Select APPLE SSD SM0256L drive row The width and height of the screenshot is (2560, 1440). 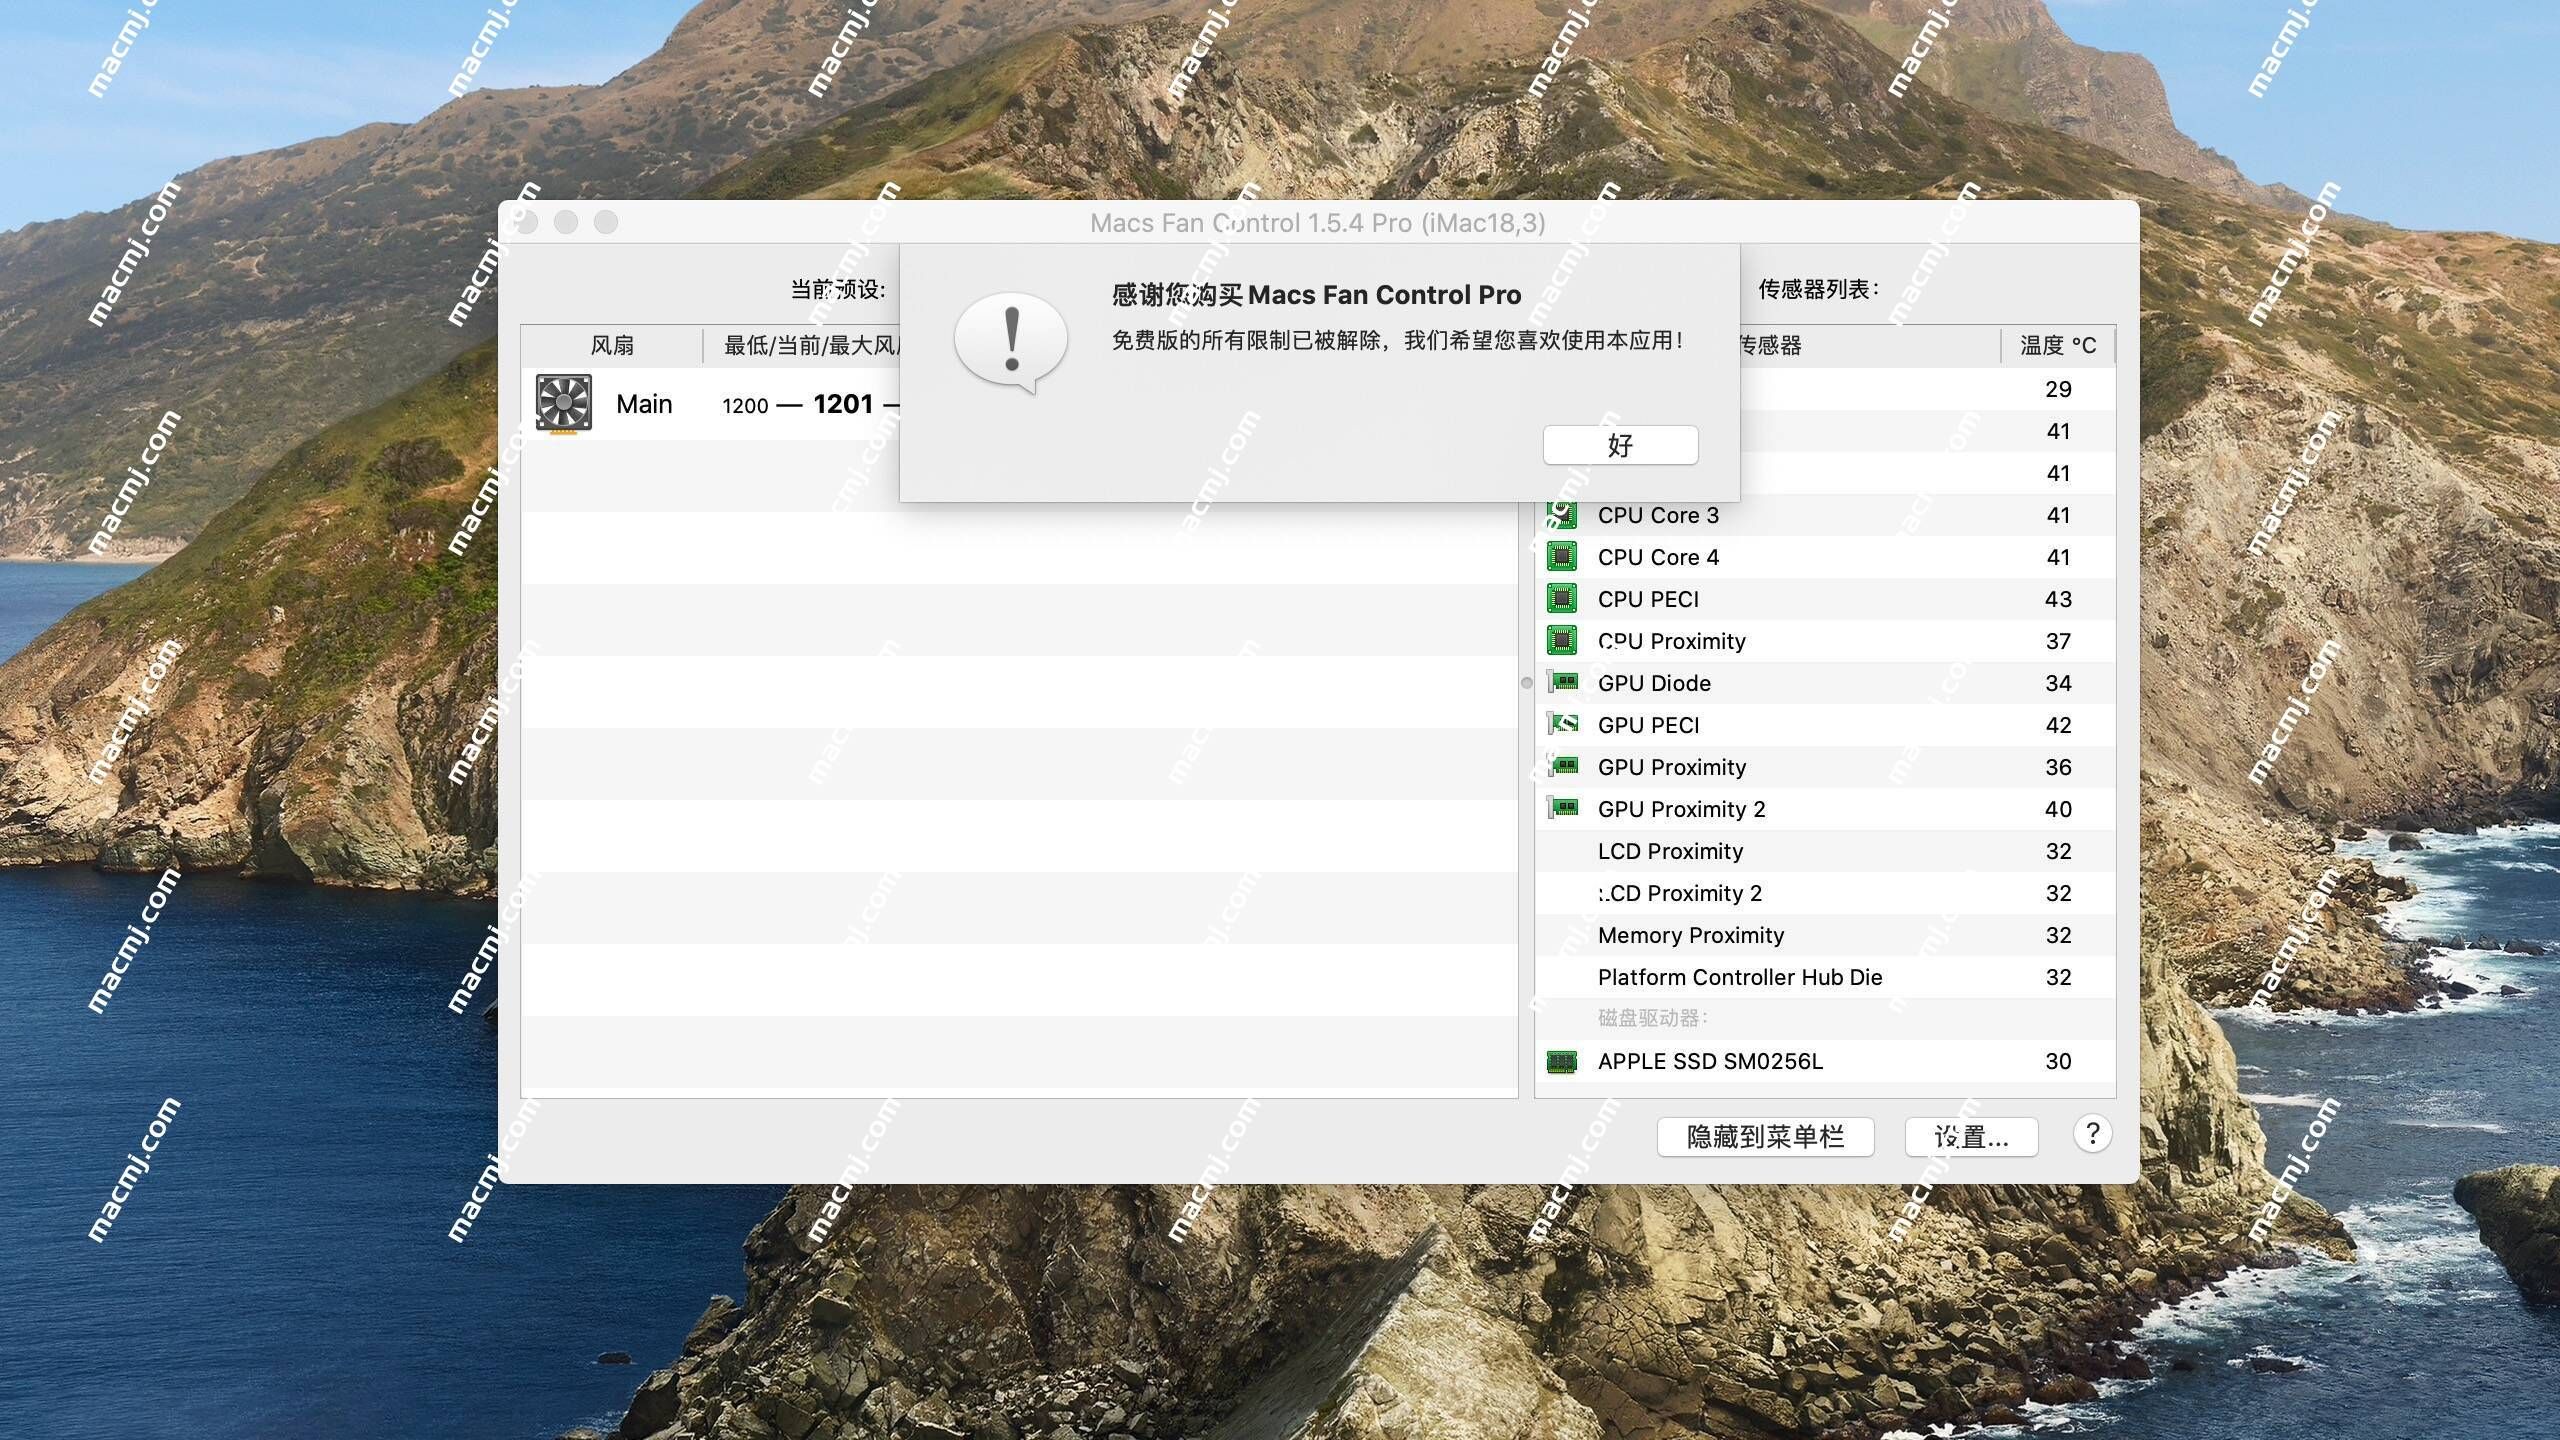tap(1825, 1061)
